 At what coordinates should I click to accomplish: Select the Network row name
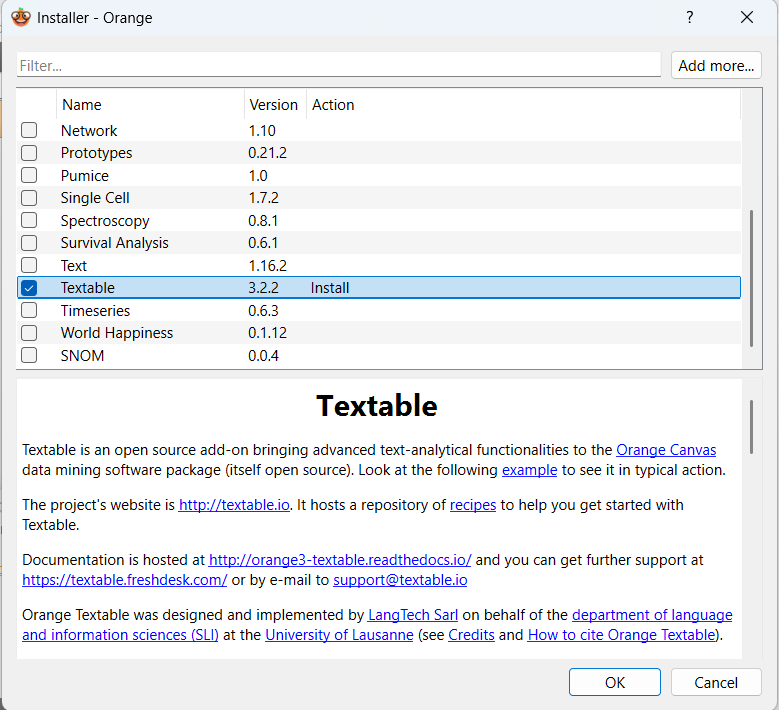[x=89, y=131]
